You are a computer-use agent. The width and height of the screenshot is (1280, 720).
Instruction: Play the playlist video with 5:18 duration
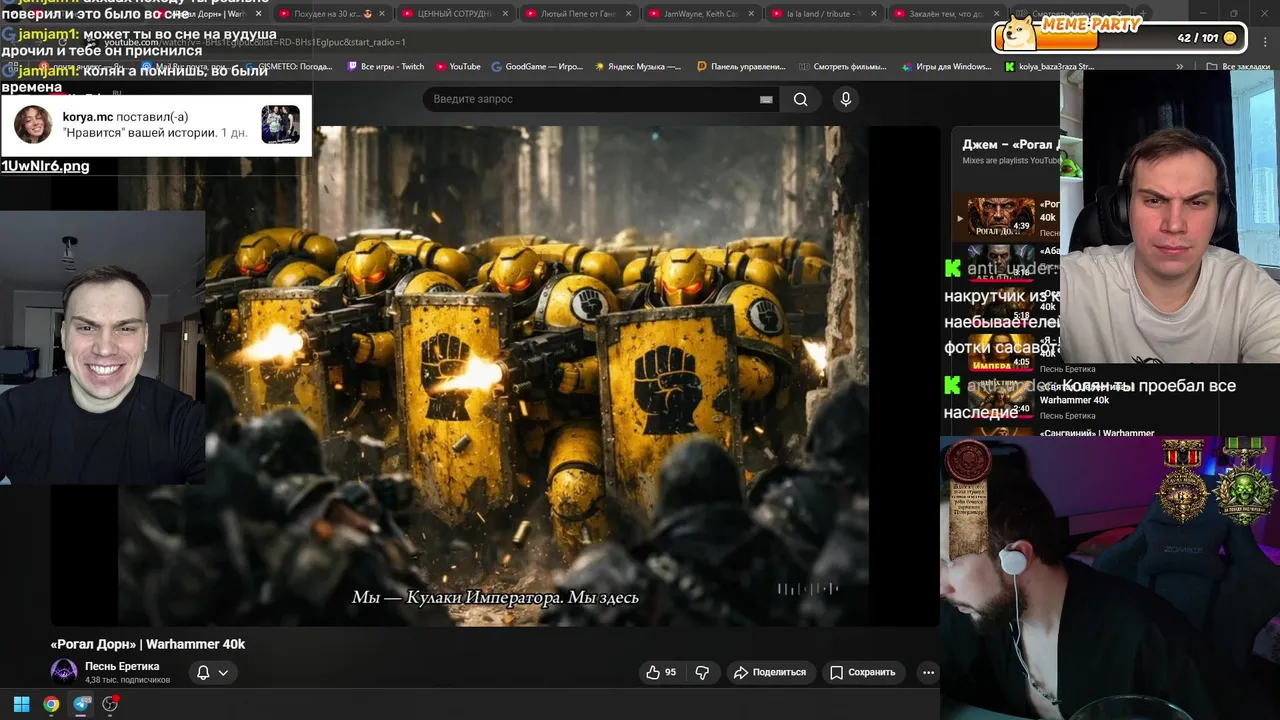[1000, 310]
